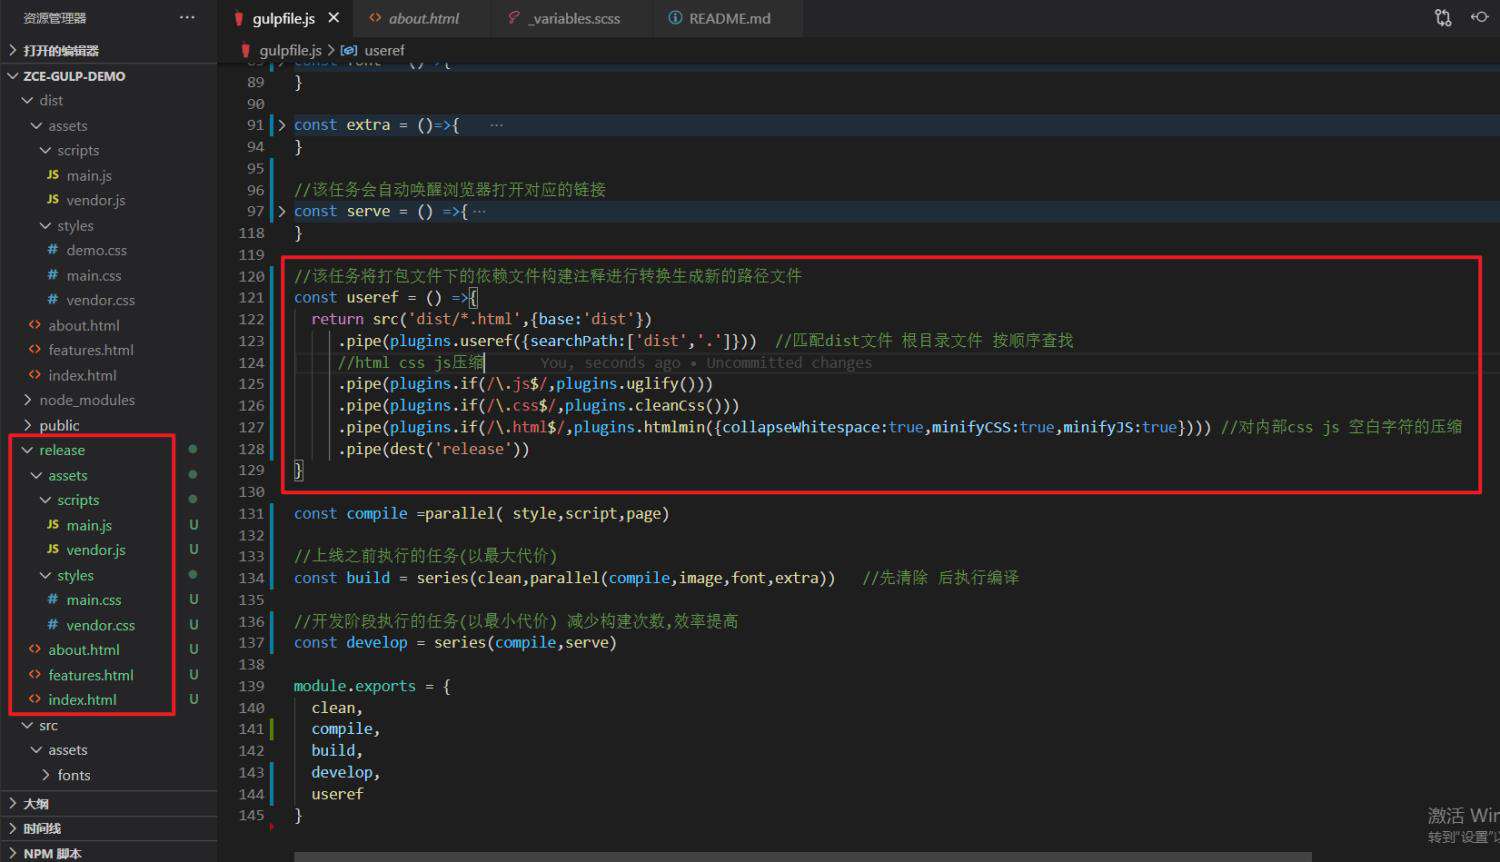This screenshot has height=862, width=1500.
Task: Click the 'const develop' declaration line
Action: point(455,643)
